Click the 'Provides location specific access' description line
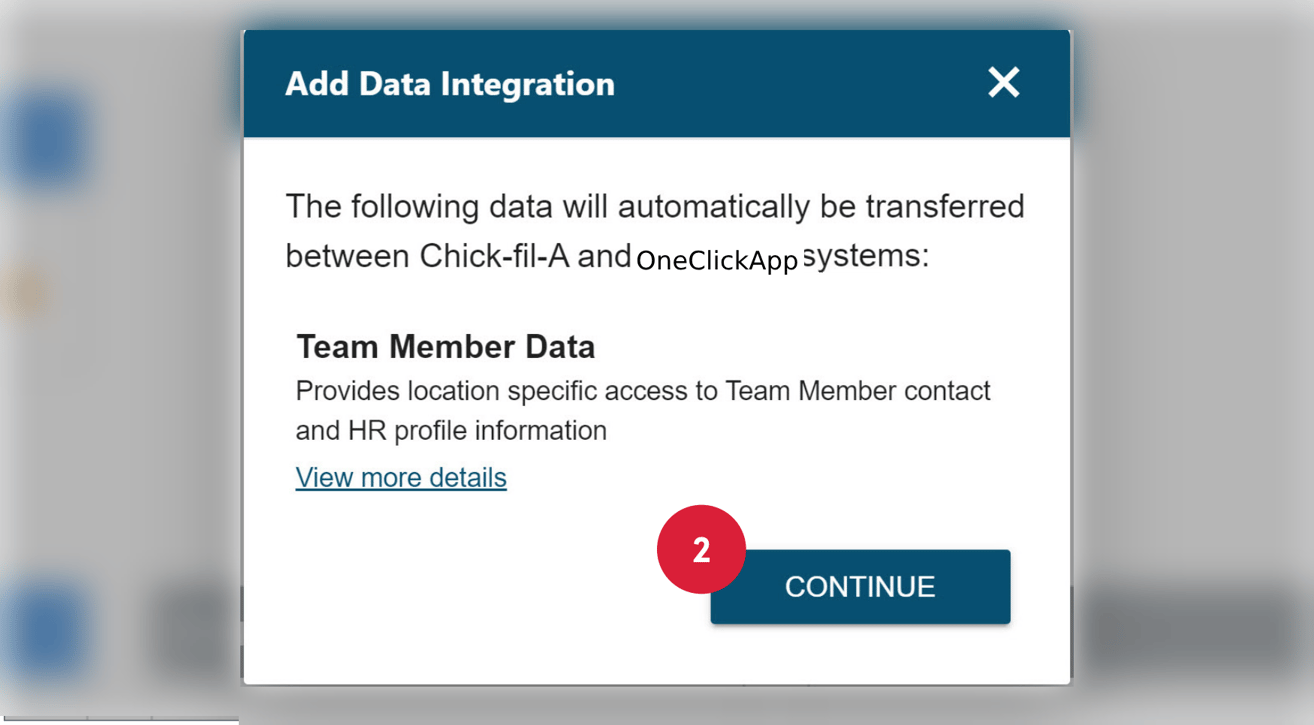1314x725 pixels. pos(642,390)
